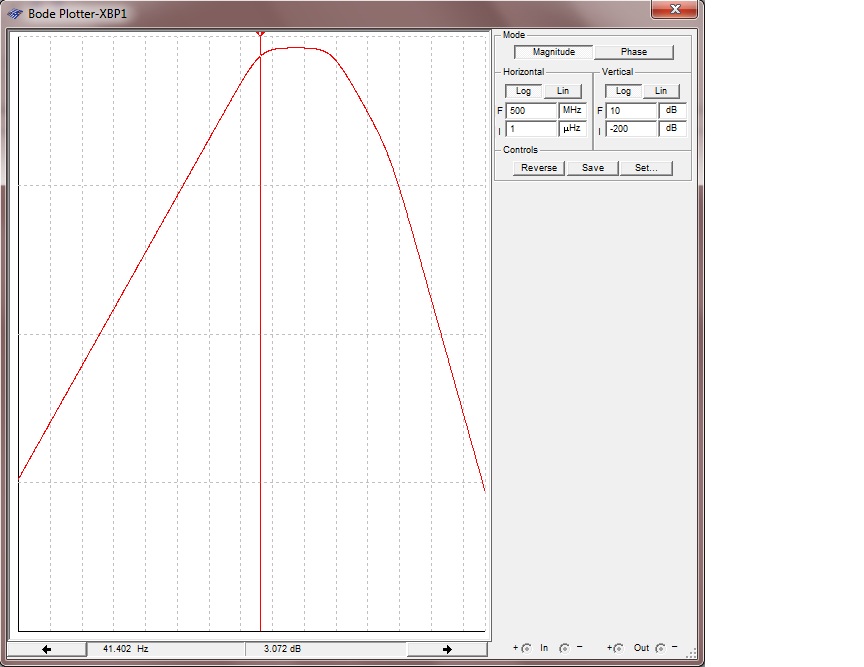This screenshot has width=864, height=667.
Task: Click the Reverse button
Action: click(x=539, y=168)
